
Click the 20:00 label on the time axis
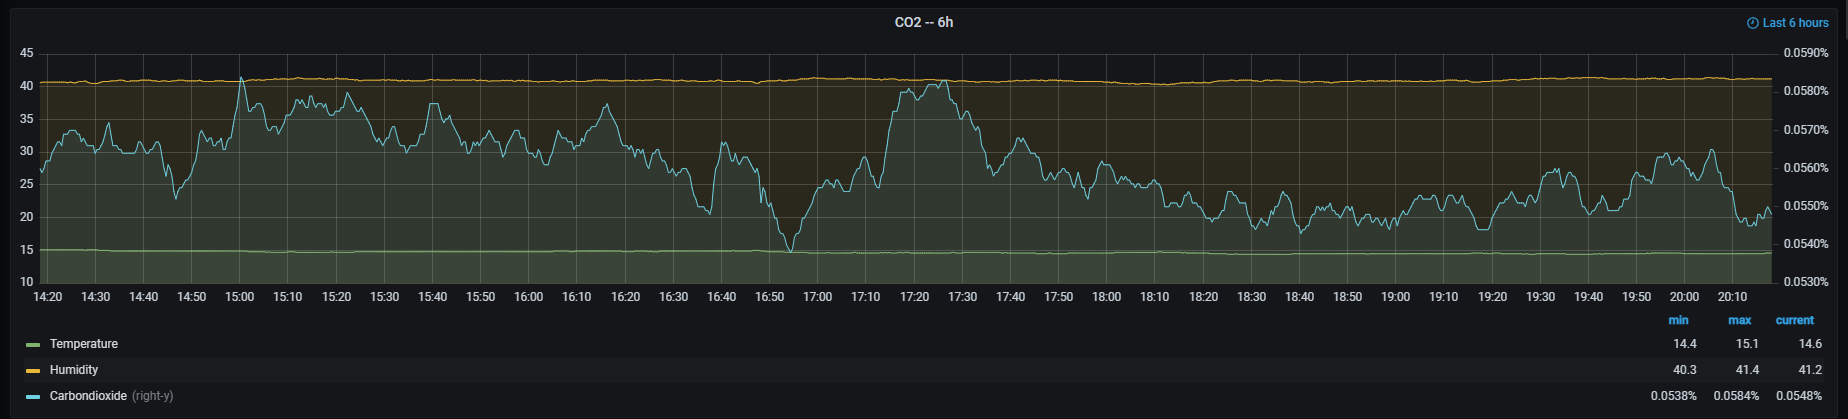(1684, 297)
